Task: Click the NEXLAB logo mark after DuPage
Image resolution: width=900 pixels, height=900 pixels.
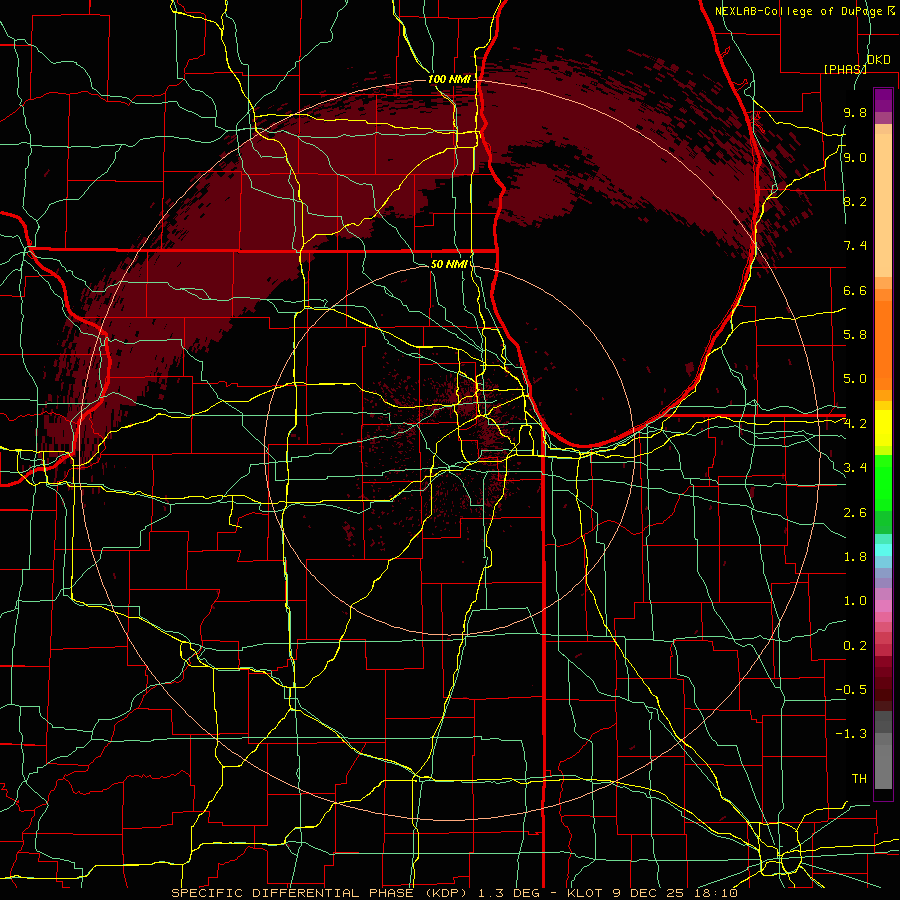Action: pos(891,11)
